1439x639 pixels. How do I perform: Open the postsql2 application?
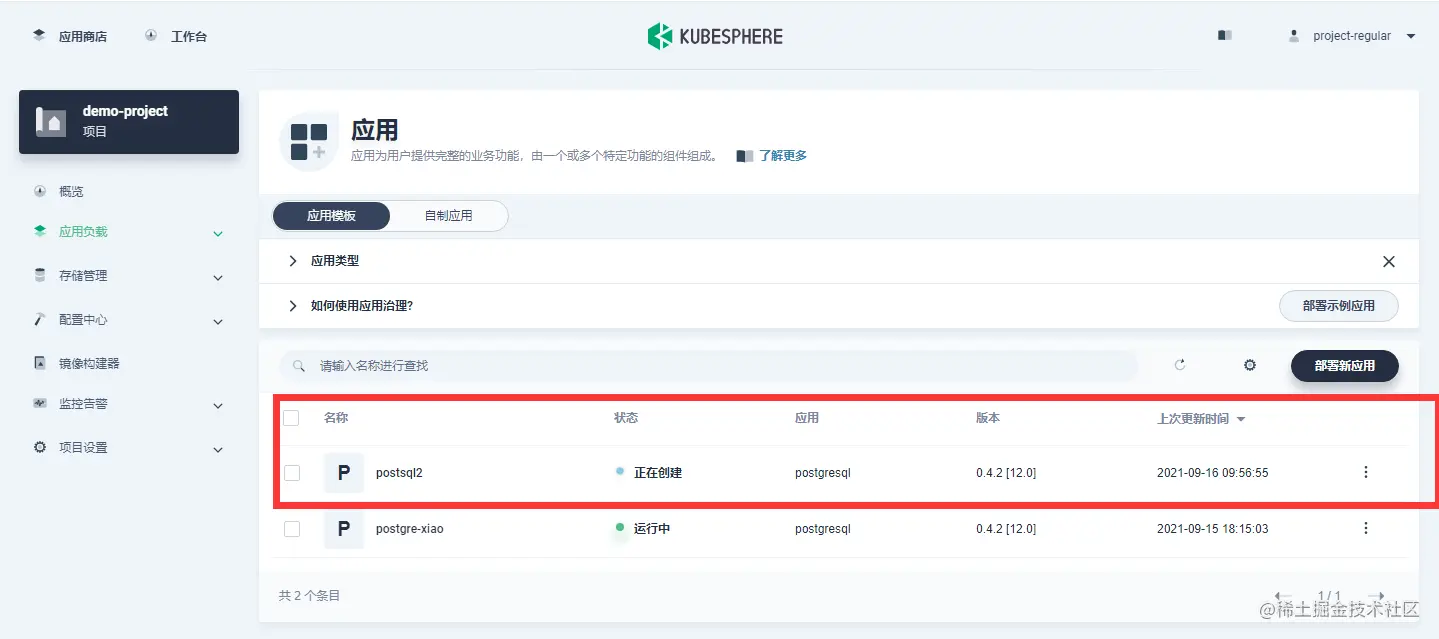pyautogui.click(x=399, y=473)
